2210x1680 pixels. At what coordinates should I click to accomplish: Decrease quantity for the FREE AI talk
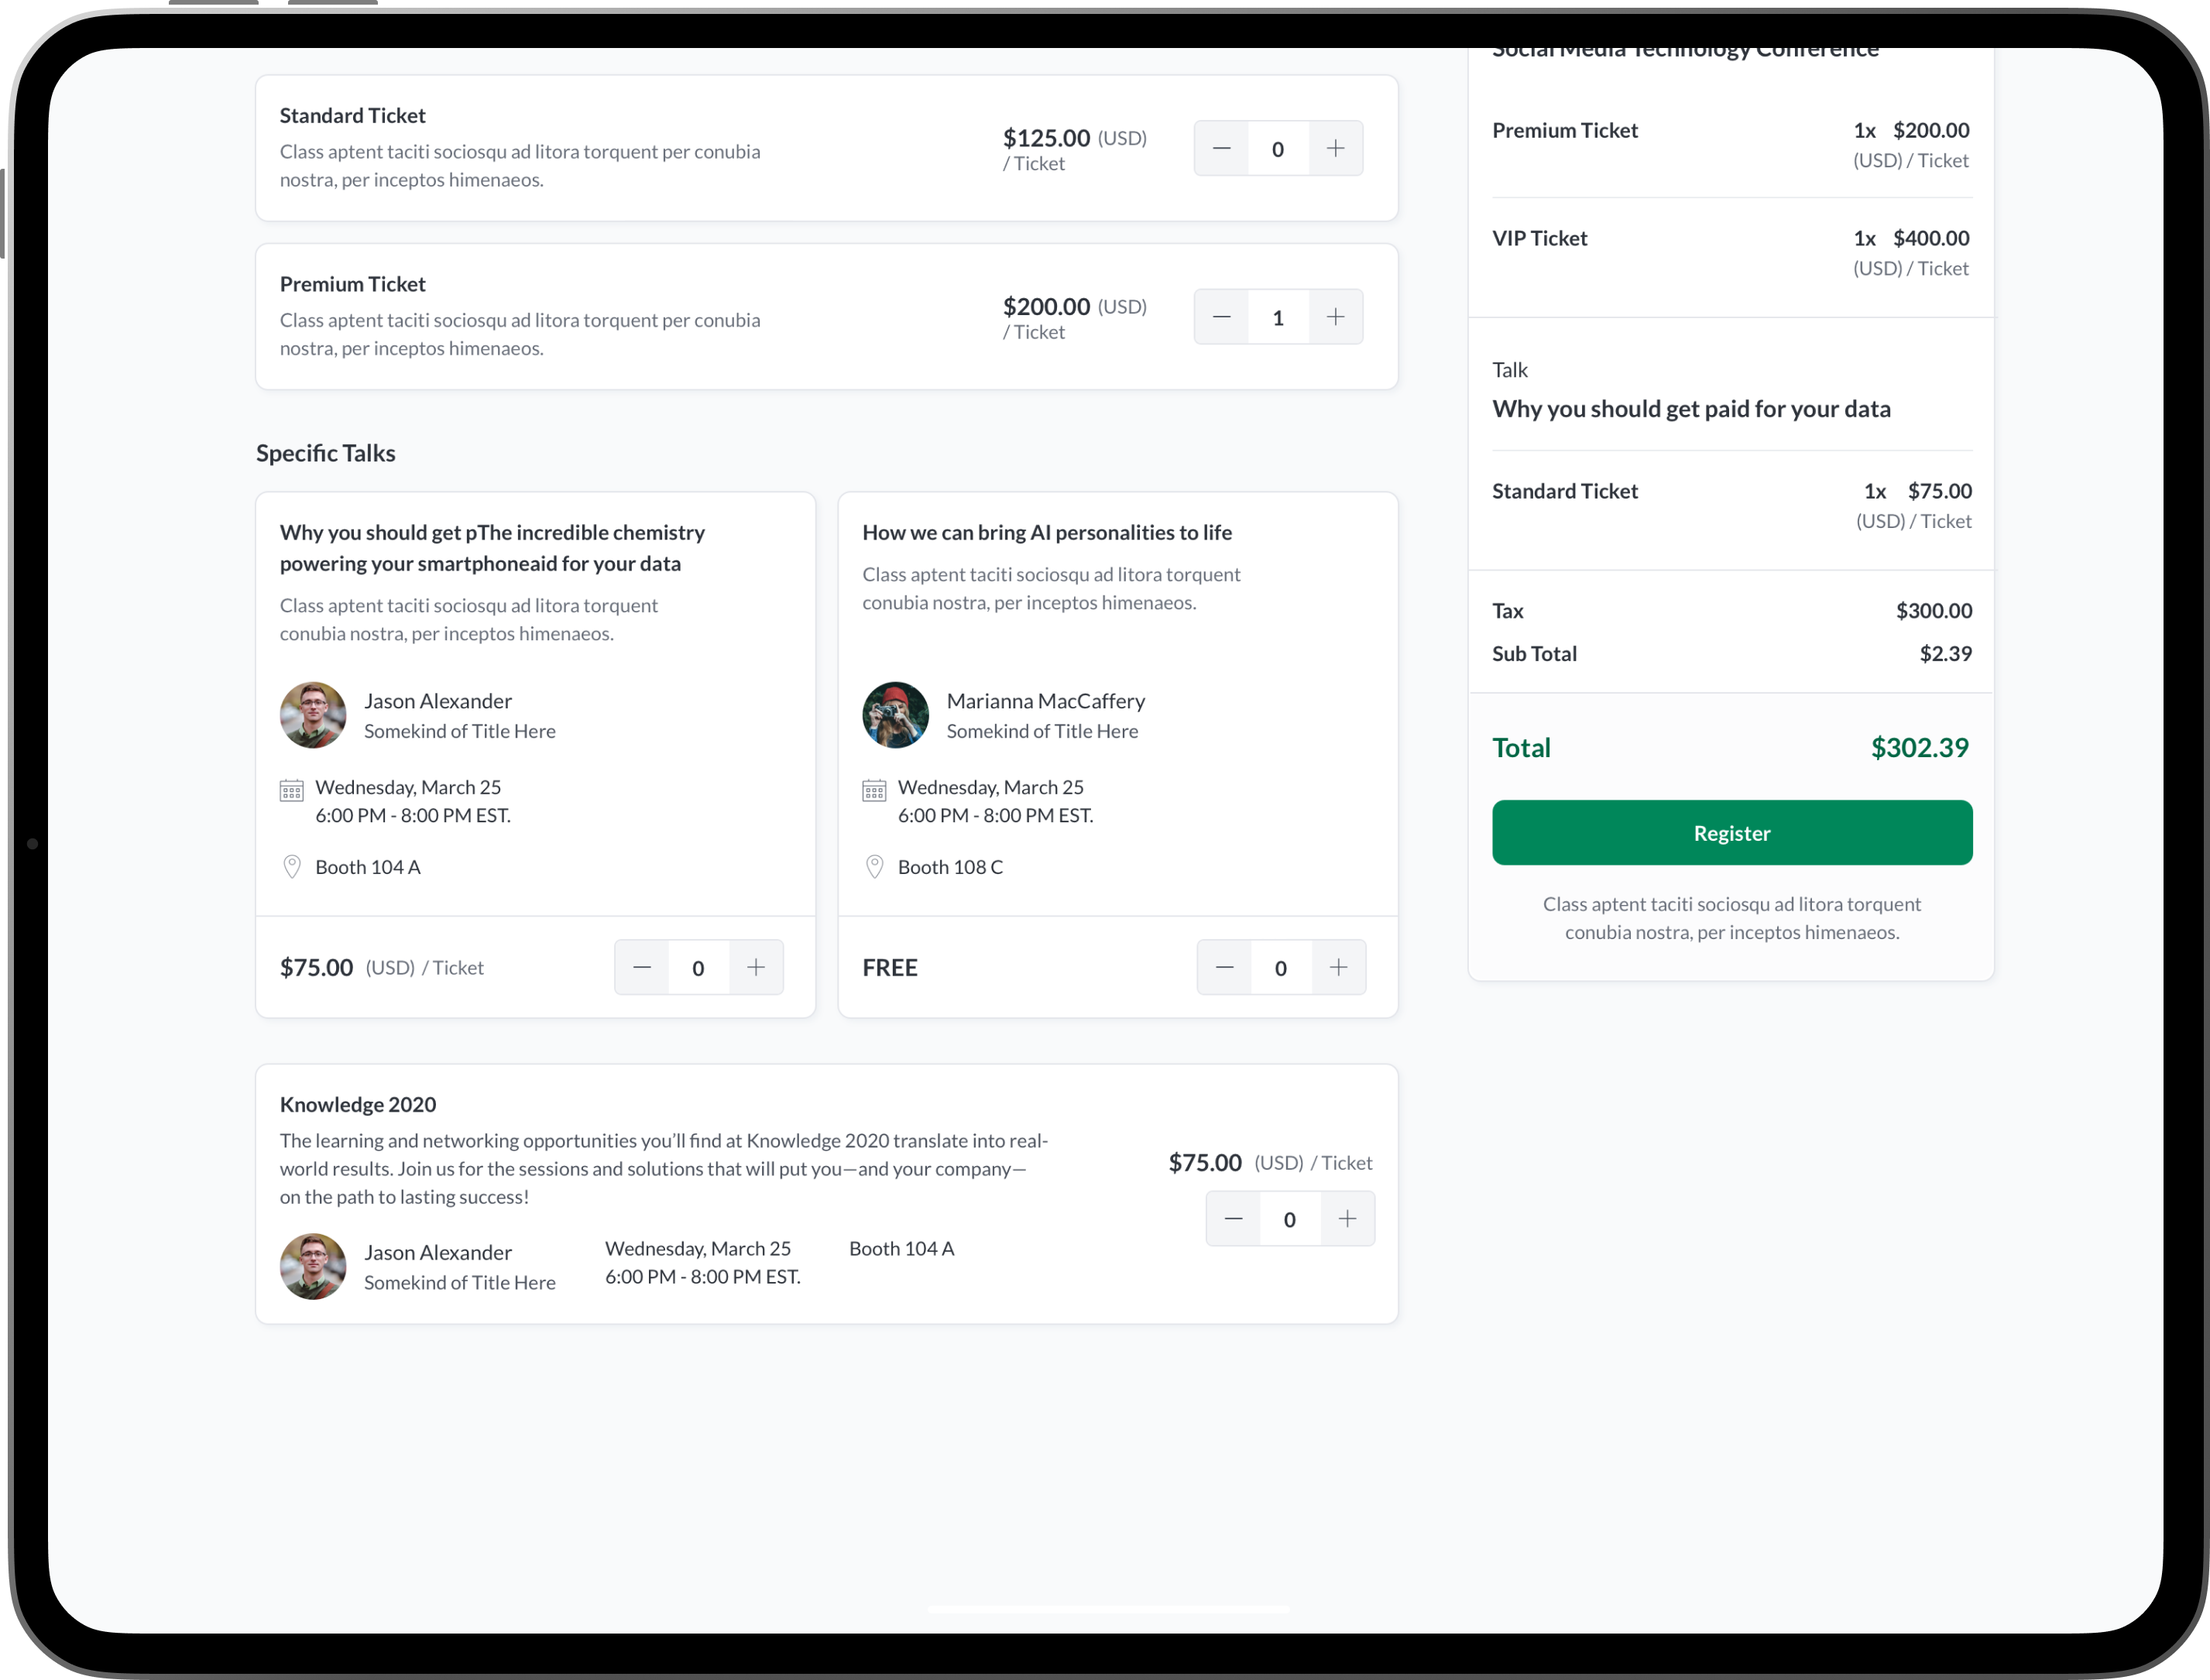pyautogui.click(x=1224, y=967)
